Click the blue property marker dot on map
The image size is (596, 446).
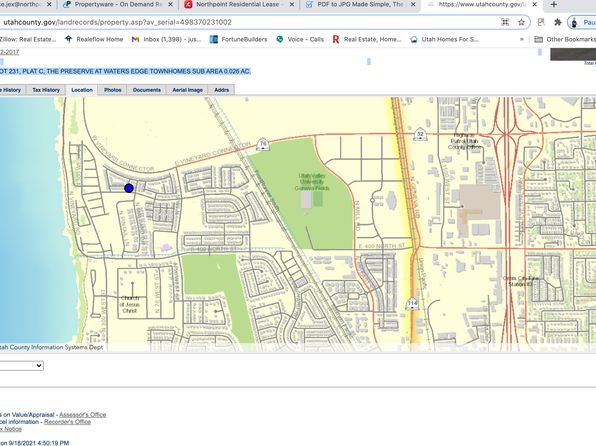point(129,188)
